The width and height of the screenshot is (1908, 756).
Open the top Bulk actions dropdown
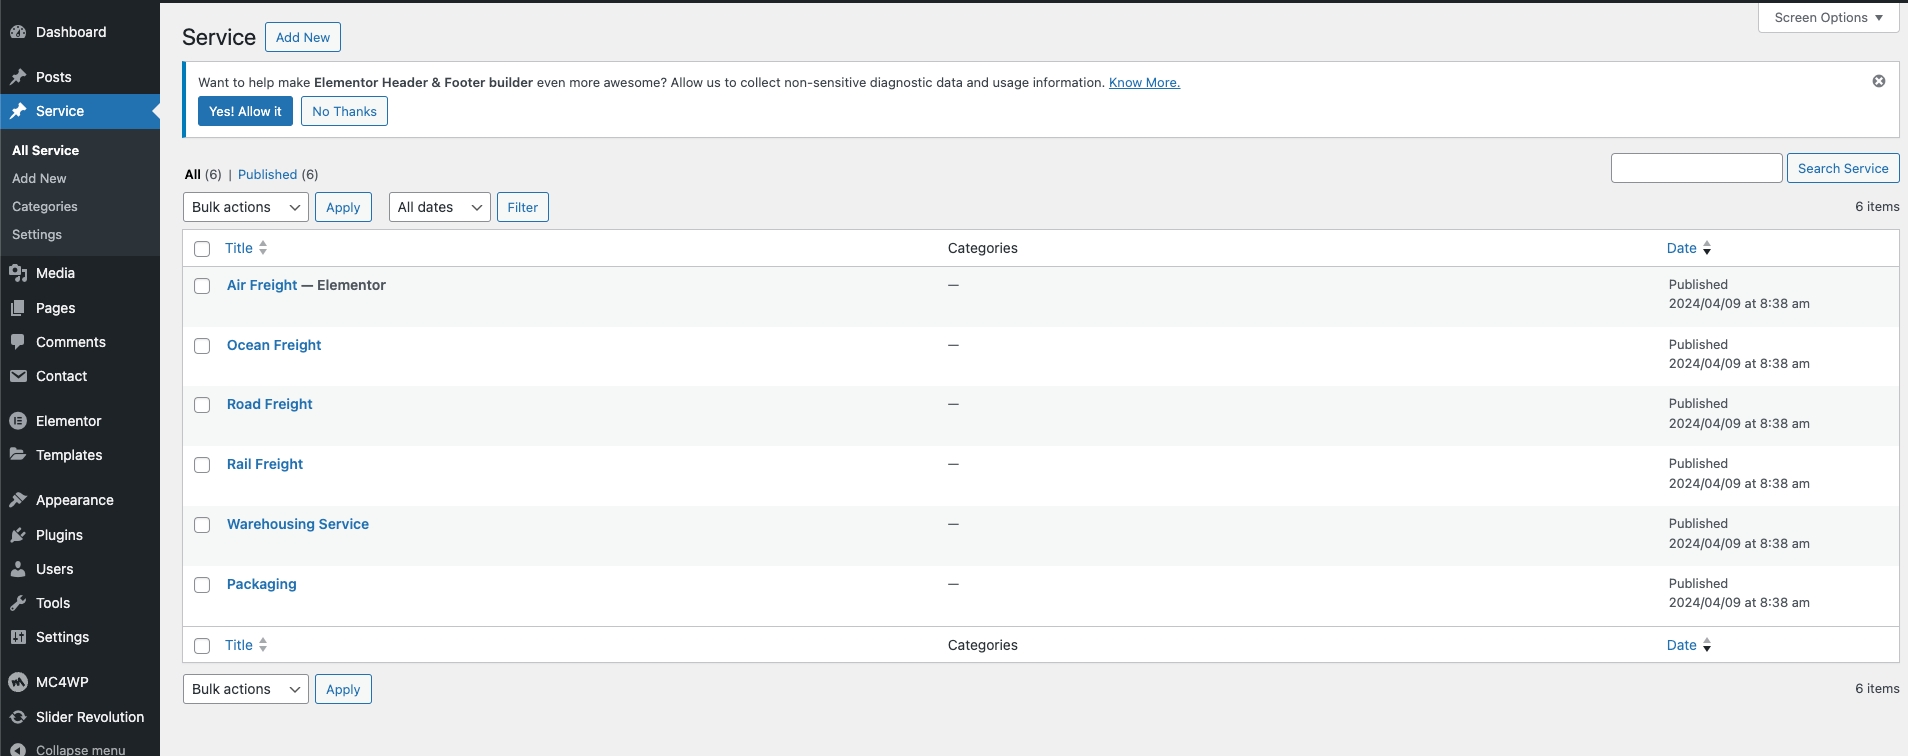[246, 207]
